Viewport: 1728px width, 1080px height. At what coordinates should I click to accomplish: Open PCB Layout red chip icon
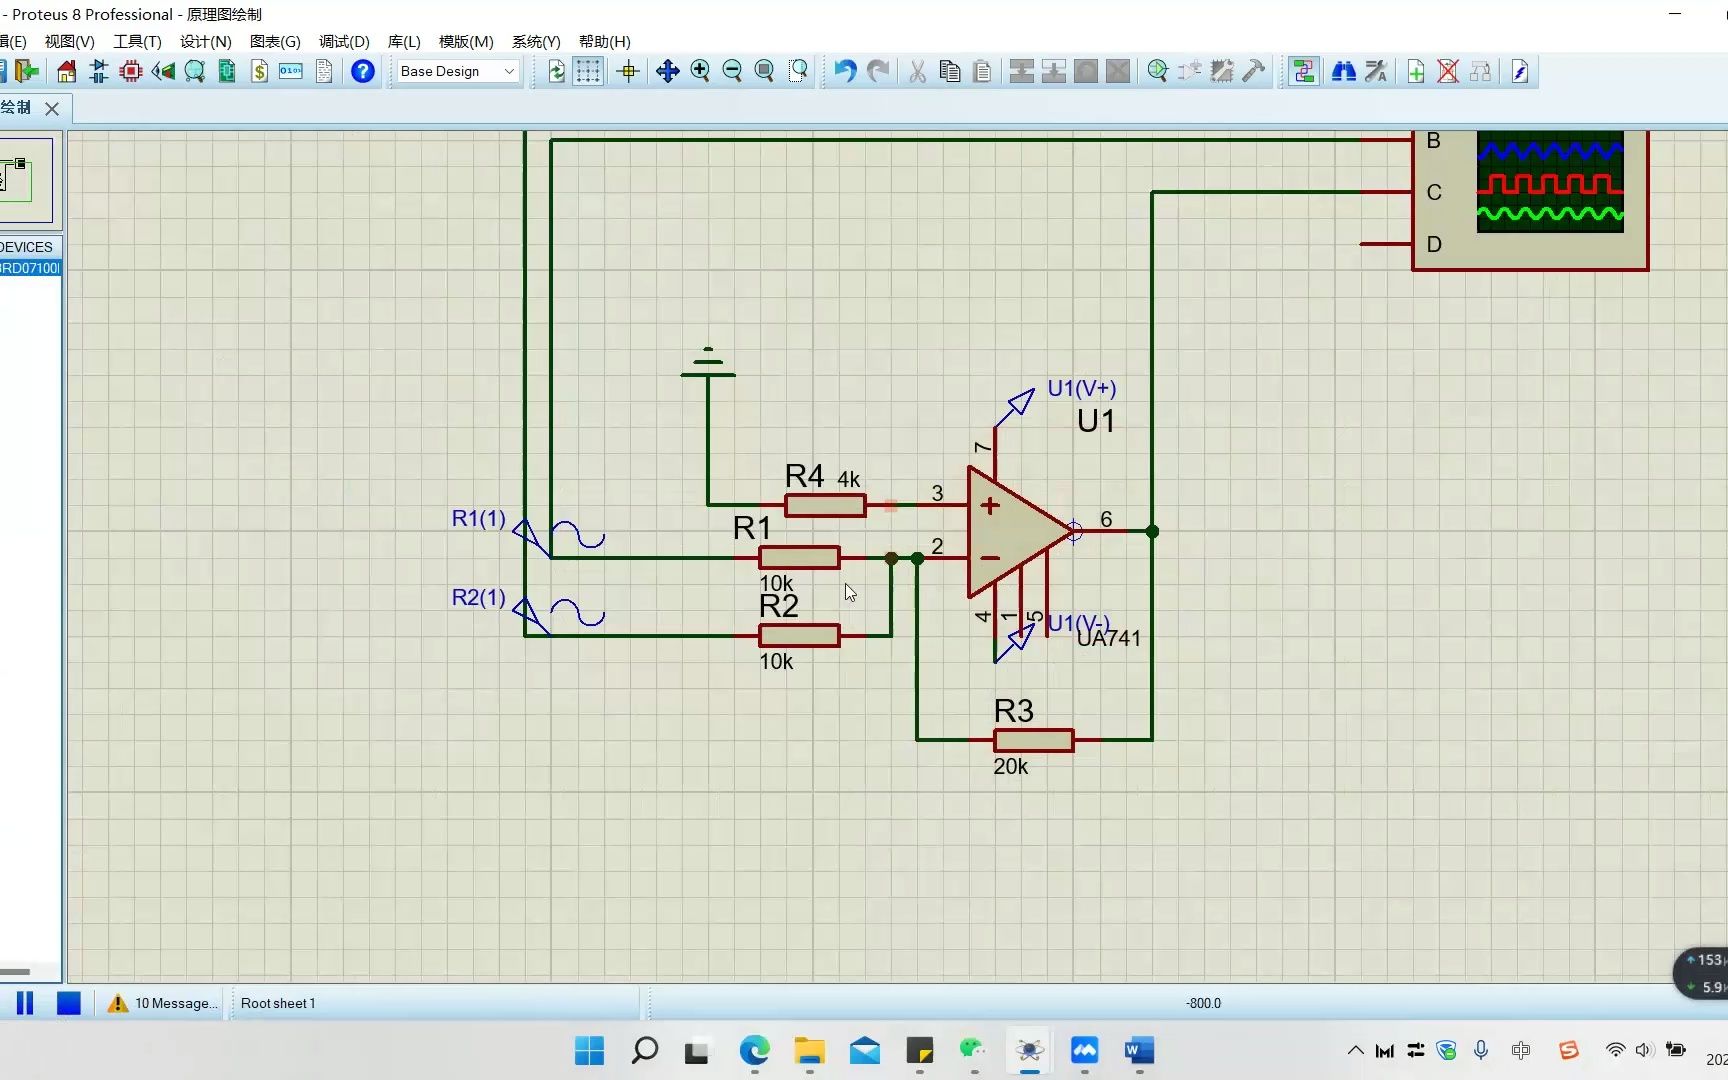coord(131,71)
